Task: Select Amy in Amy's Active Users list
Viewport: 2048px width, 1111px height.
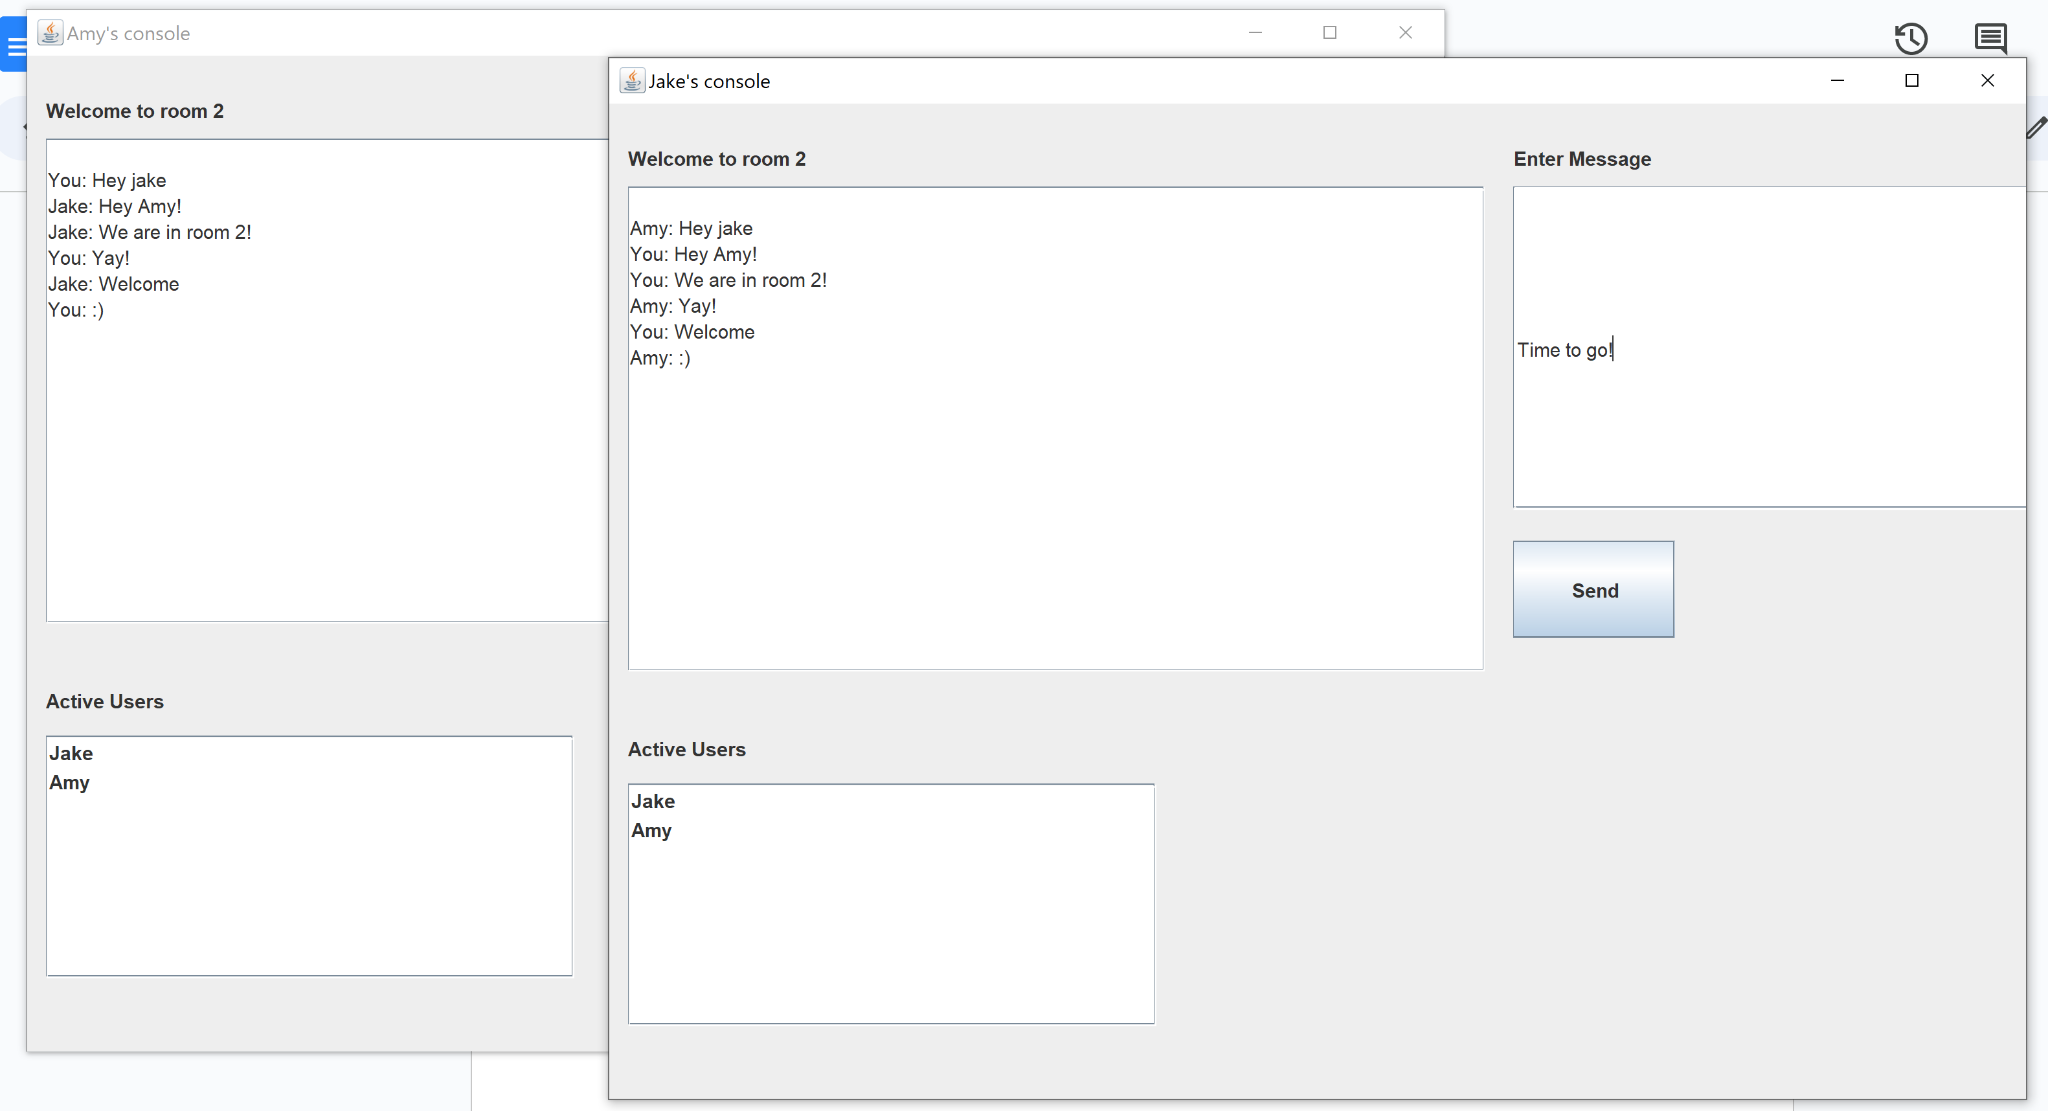Action: click(69, 782)
